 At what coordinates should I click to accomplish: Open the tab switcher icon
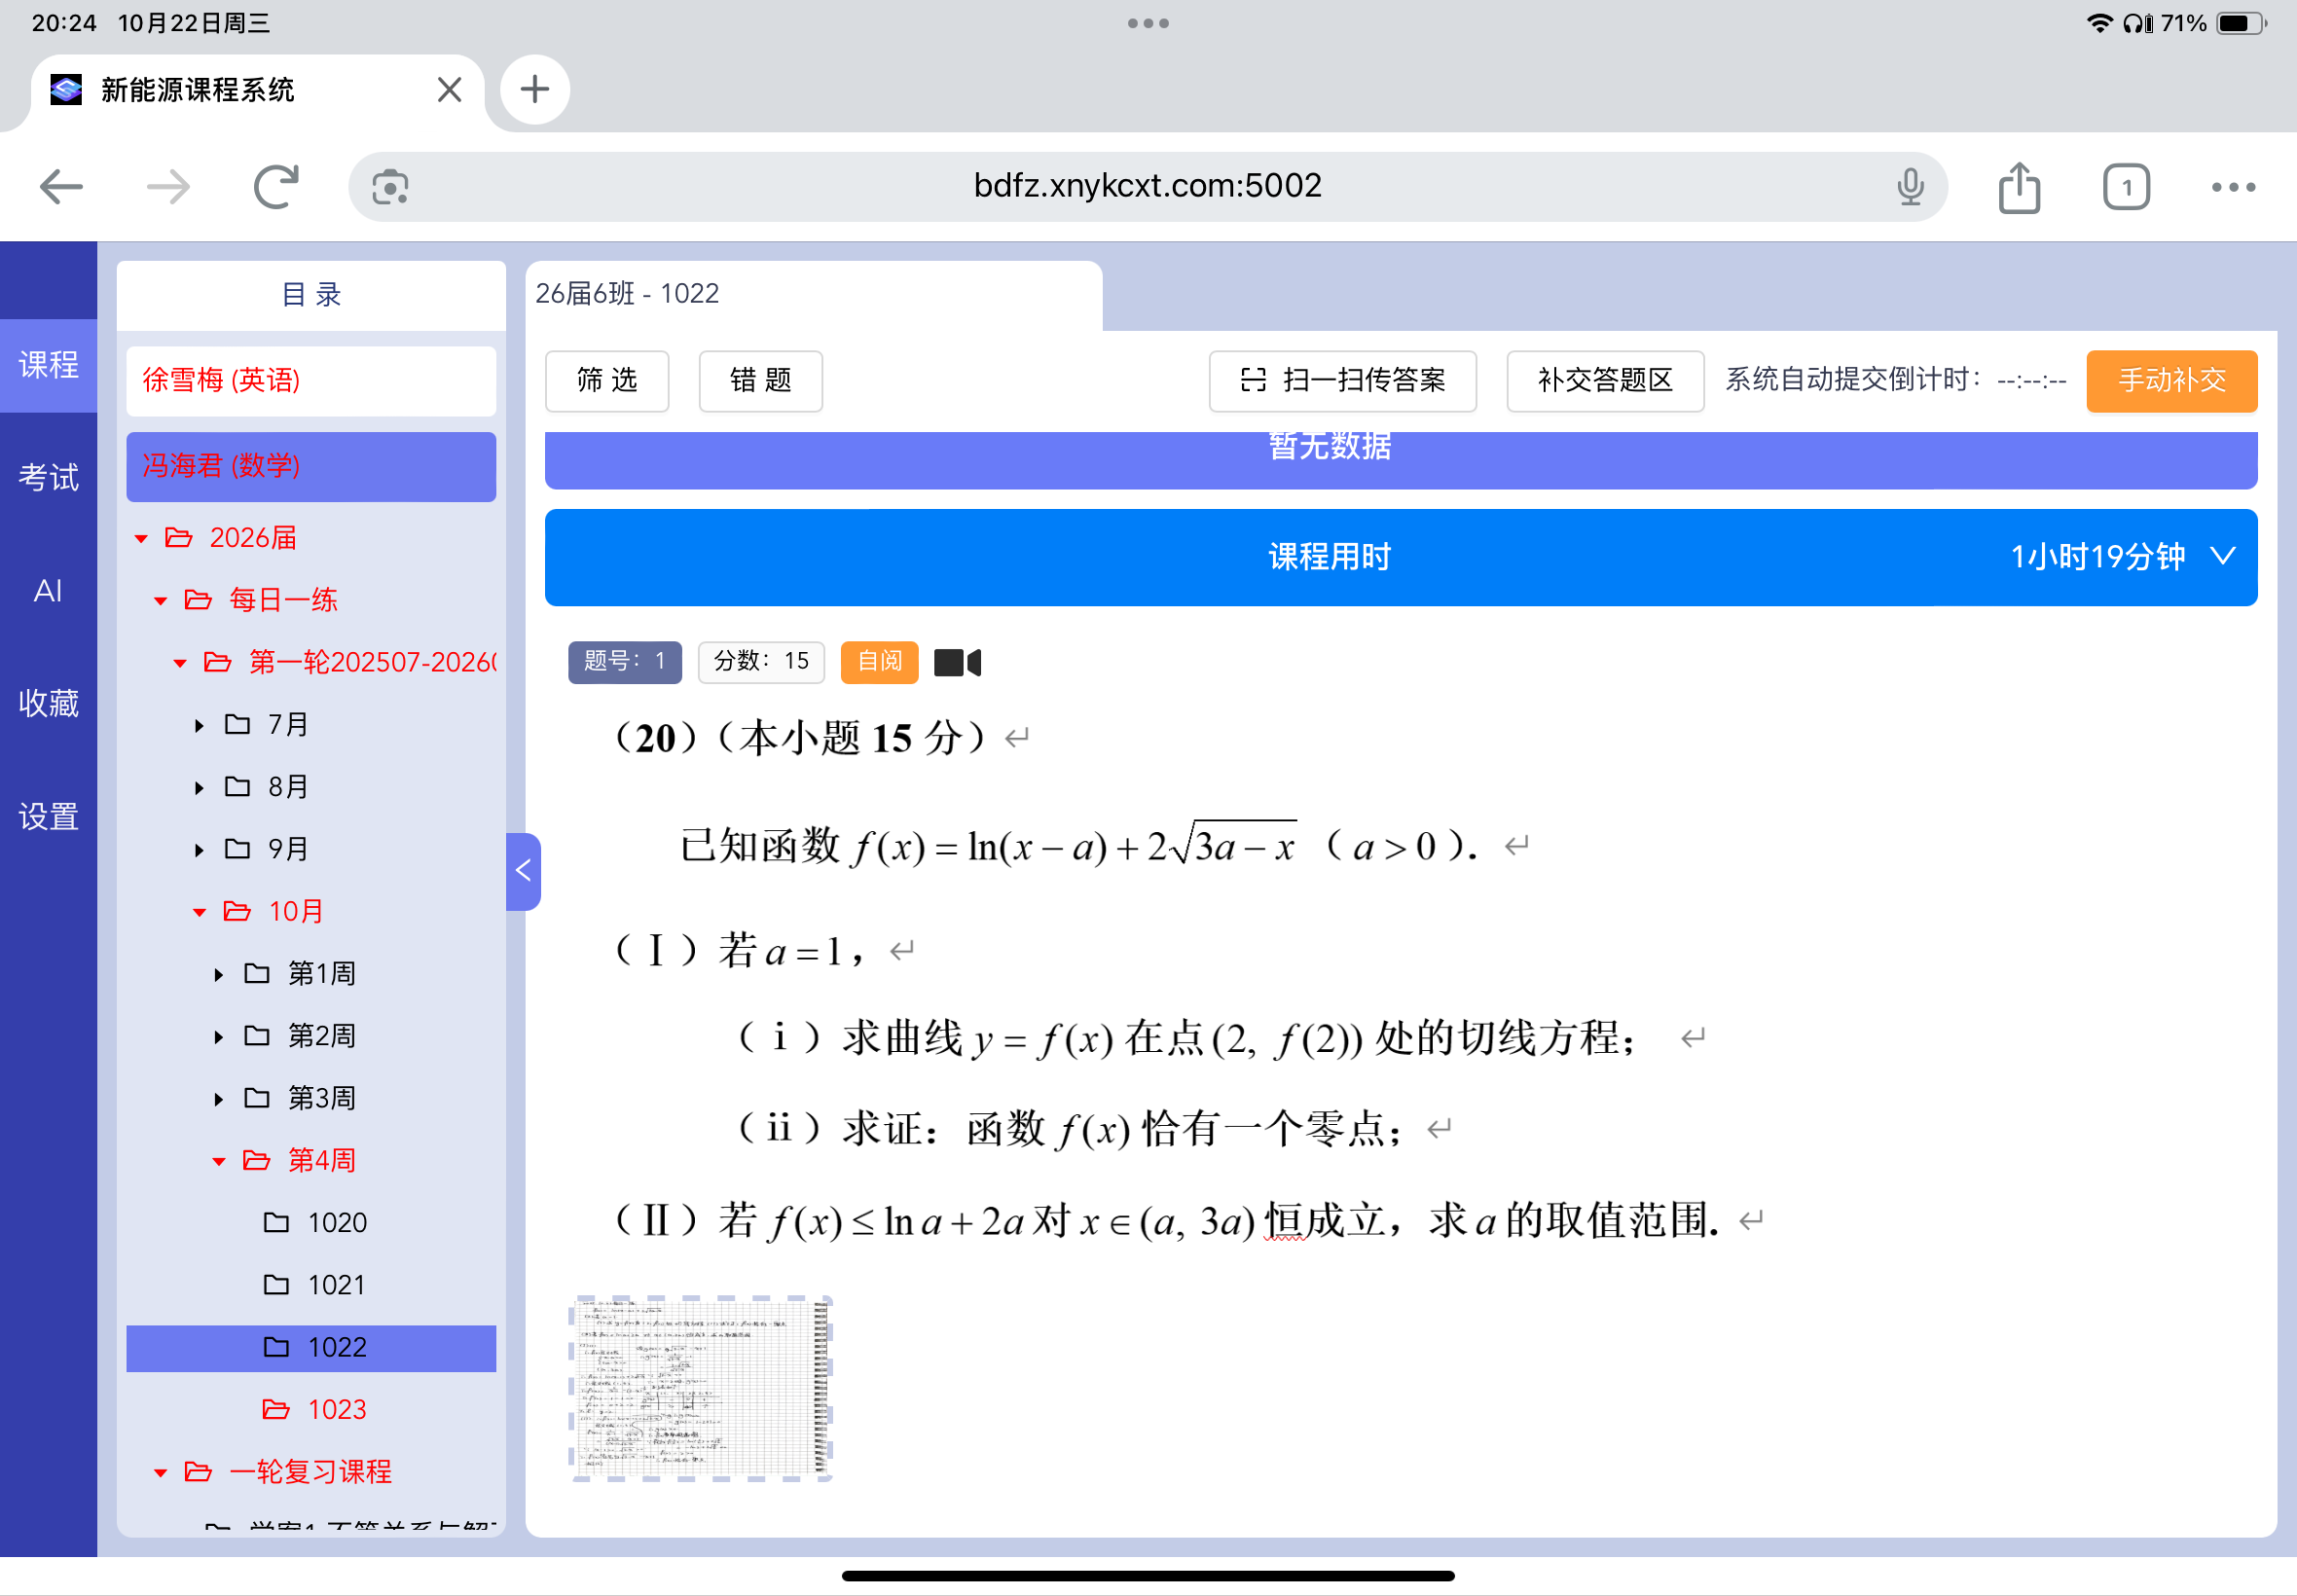[x=2125, y=187]
